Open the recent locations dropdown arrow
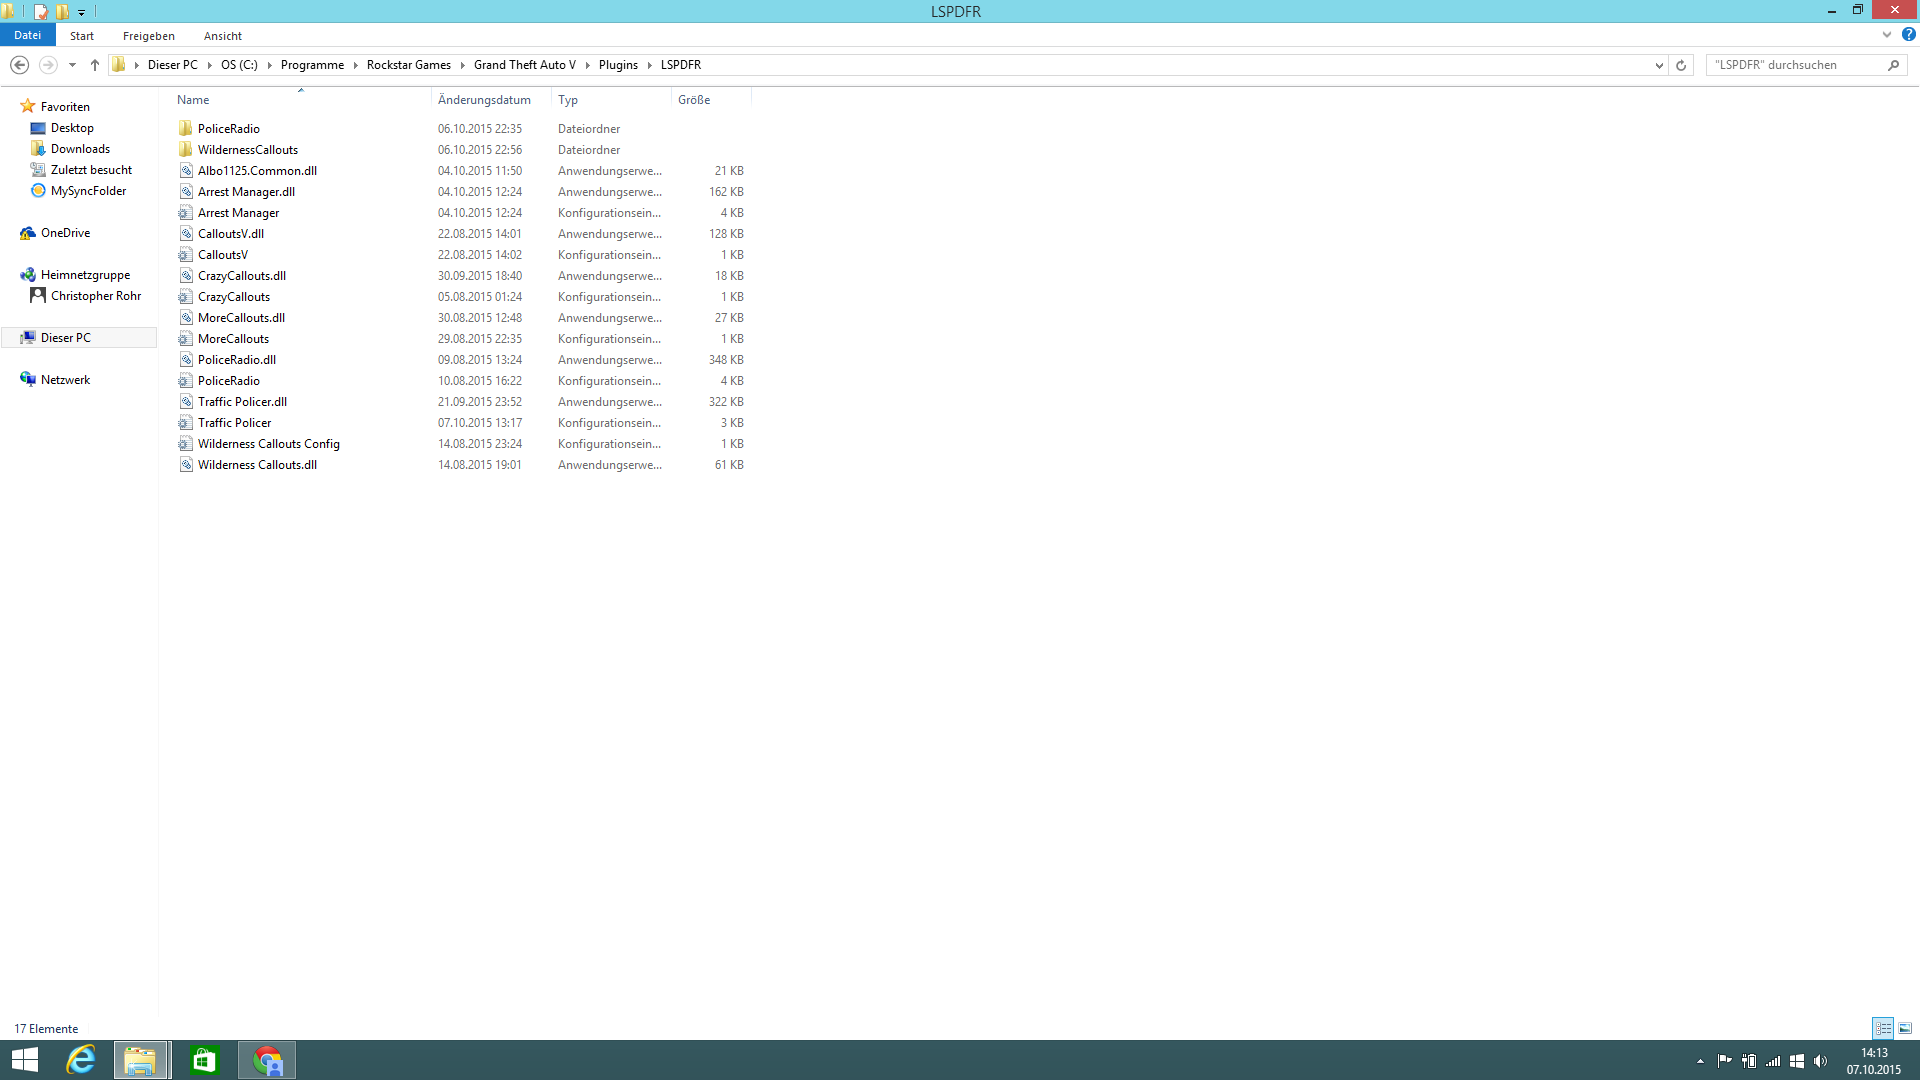The image size is (1920, 1080). (x=72, y=65)
